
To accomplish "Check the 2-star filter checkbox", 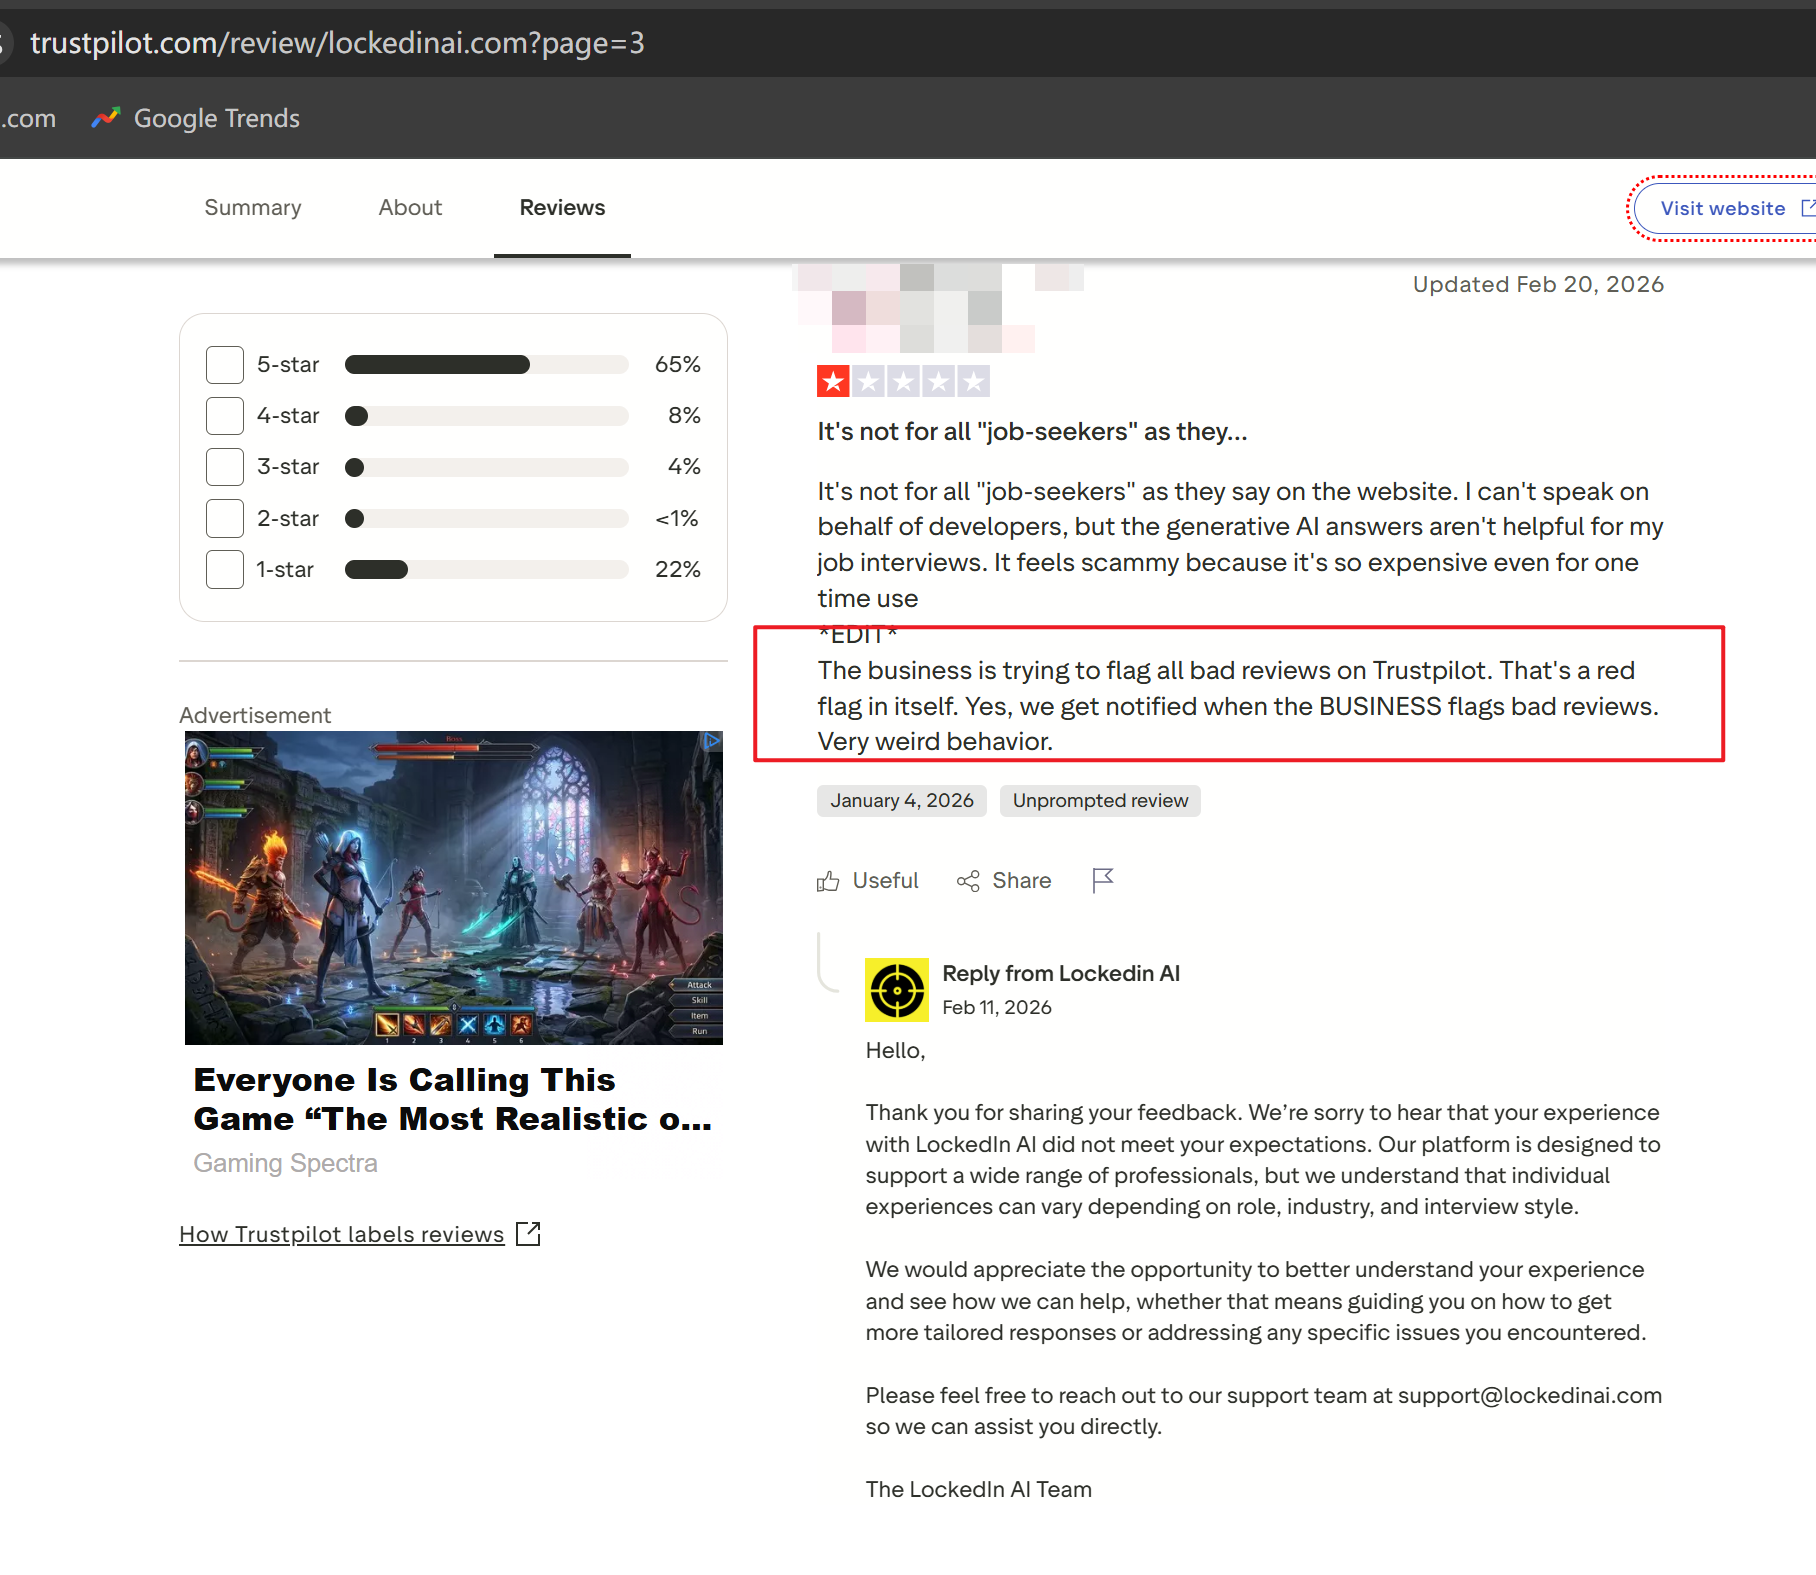I will (x=225, y=518).
